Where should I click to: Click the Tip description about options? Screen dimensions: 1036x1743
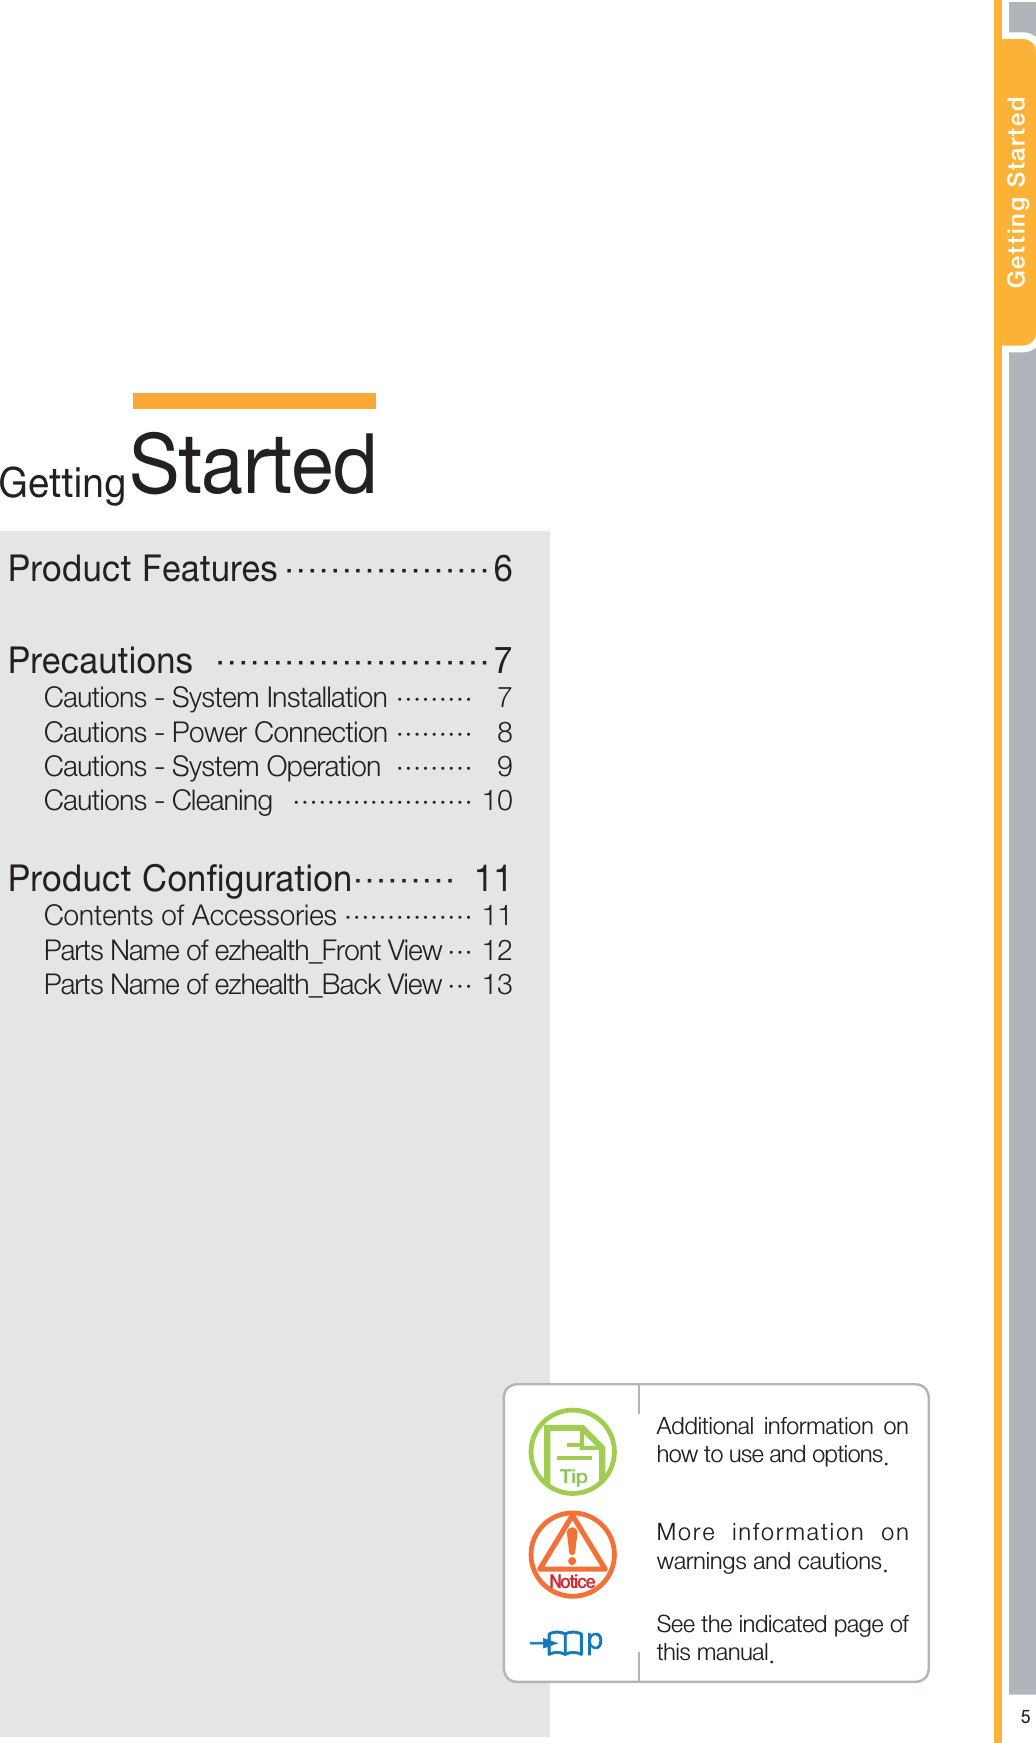pos(781,1440)
